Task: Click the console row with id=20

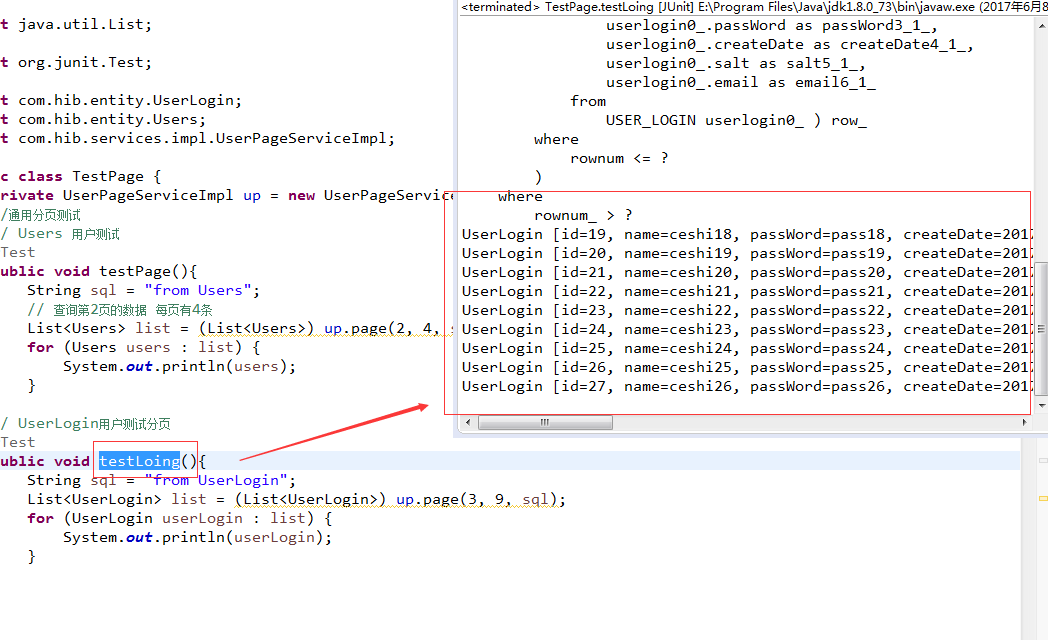Action: tap(745, 253)
